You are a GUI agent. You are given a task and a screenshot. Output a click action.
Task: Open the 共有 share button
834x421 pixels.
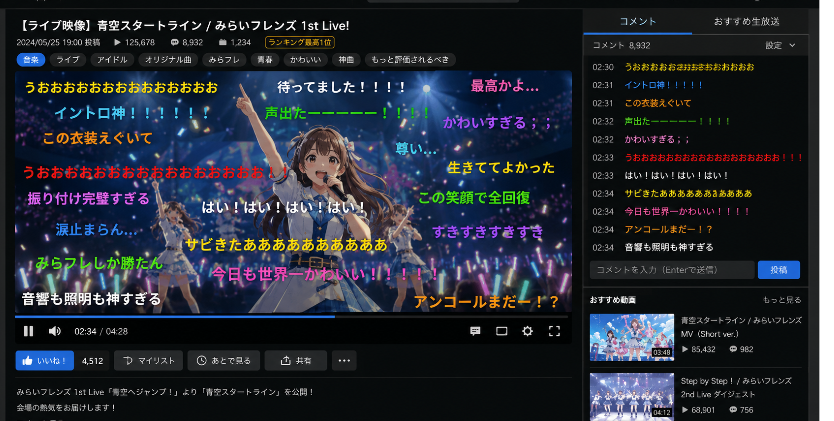pos(296,360)
